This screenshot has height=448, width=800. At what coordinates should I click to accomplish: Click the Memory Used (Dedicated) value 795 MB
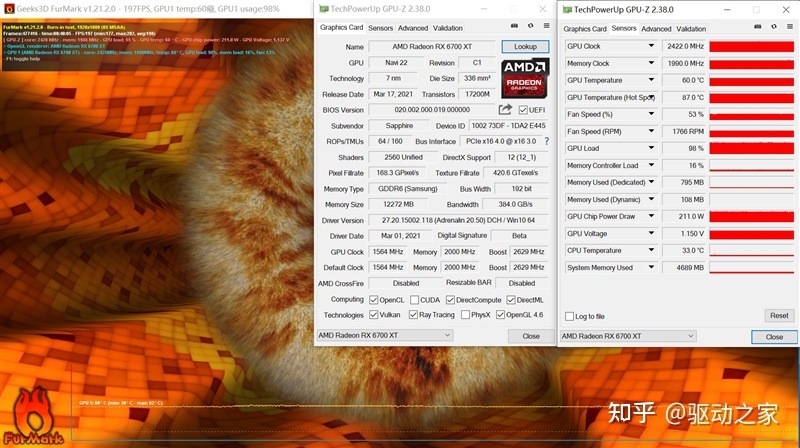(684, 182)
